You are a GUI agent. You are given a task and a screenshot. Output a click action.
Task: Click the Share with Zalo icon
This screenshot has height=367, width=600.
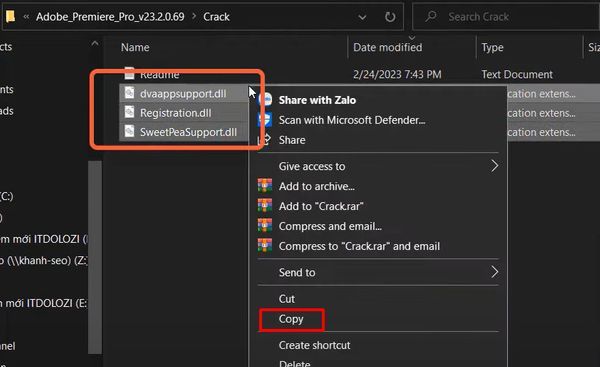point(265,100)
